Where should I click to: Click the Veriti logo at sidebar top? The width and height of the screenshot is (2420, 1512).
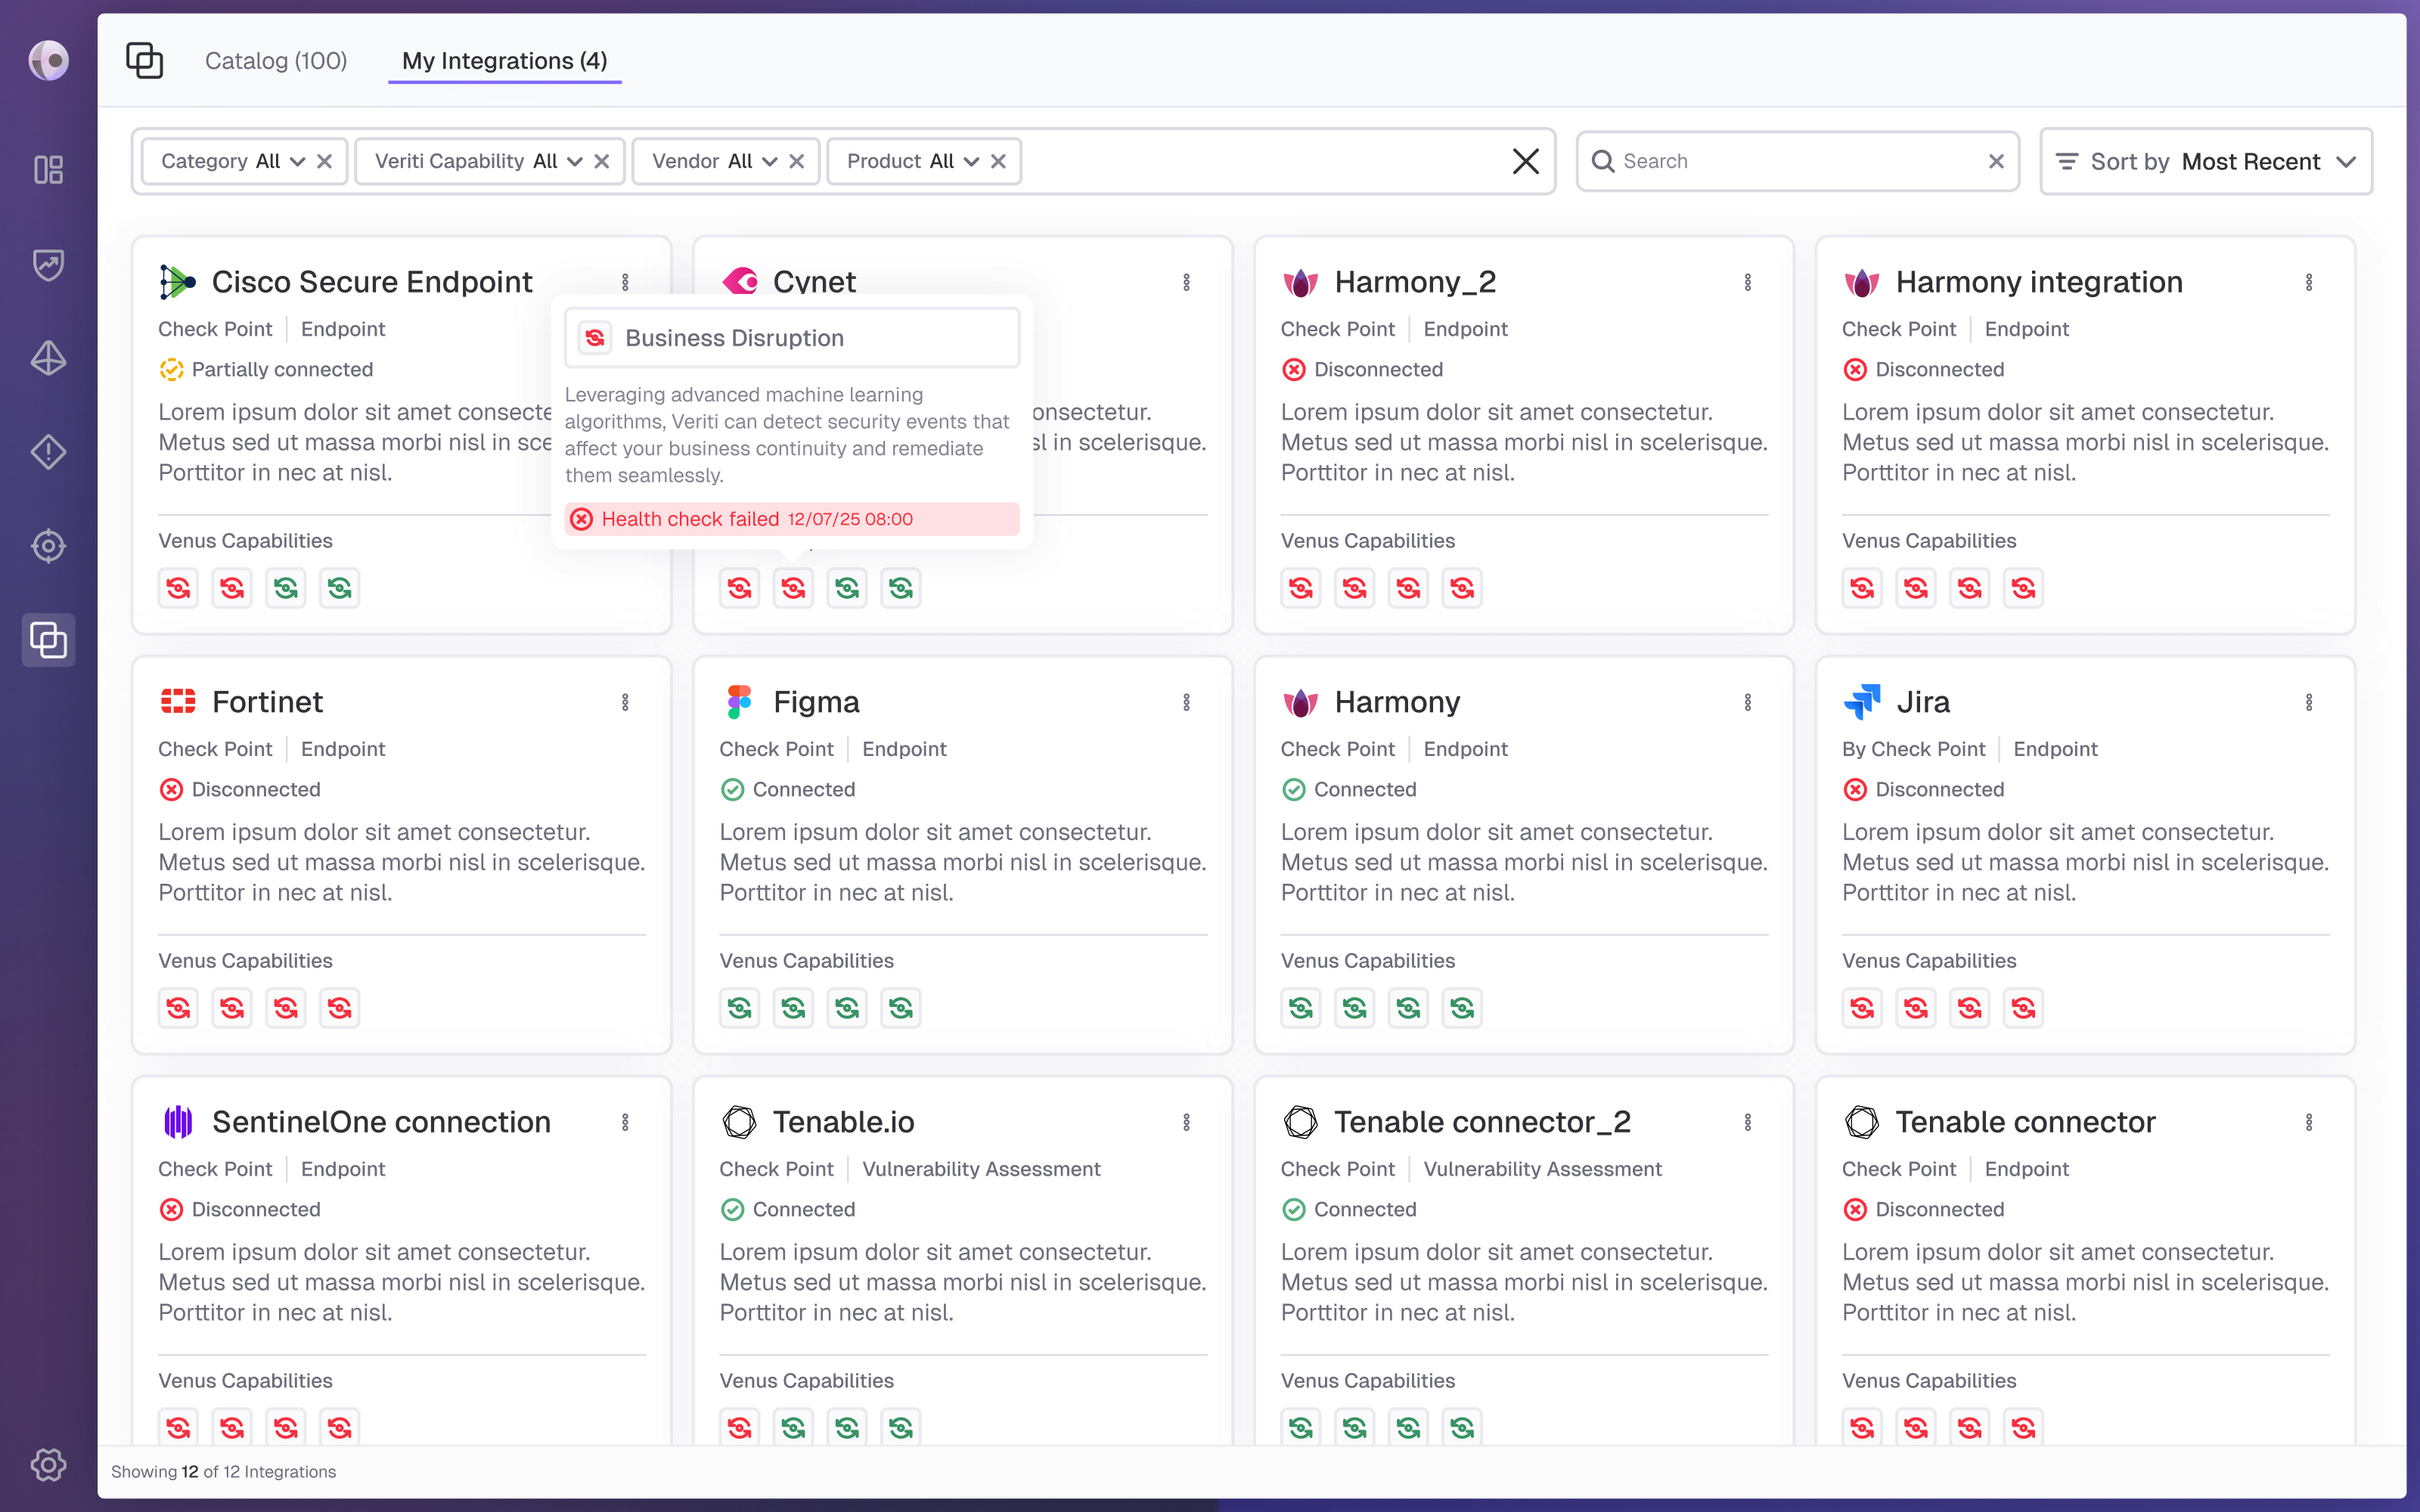48,60
